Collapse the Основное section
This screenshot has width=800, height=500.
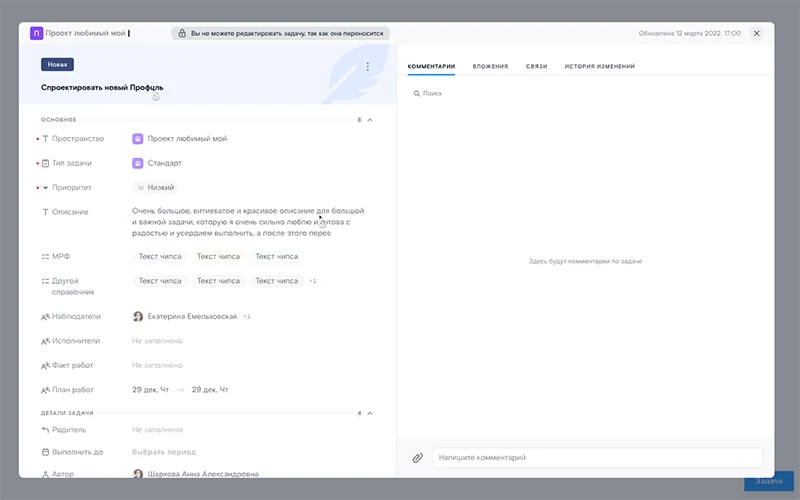click(x=370, y=120)
